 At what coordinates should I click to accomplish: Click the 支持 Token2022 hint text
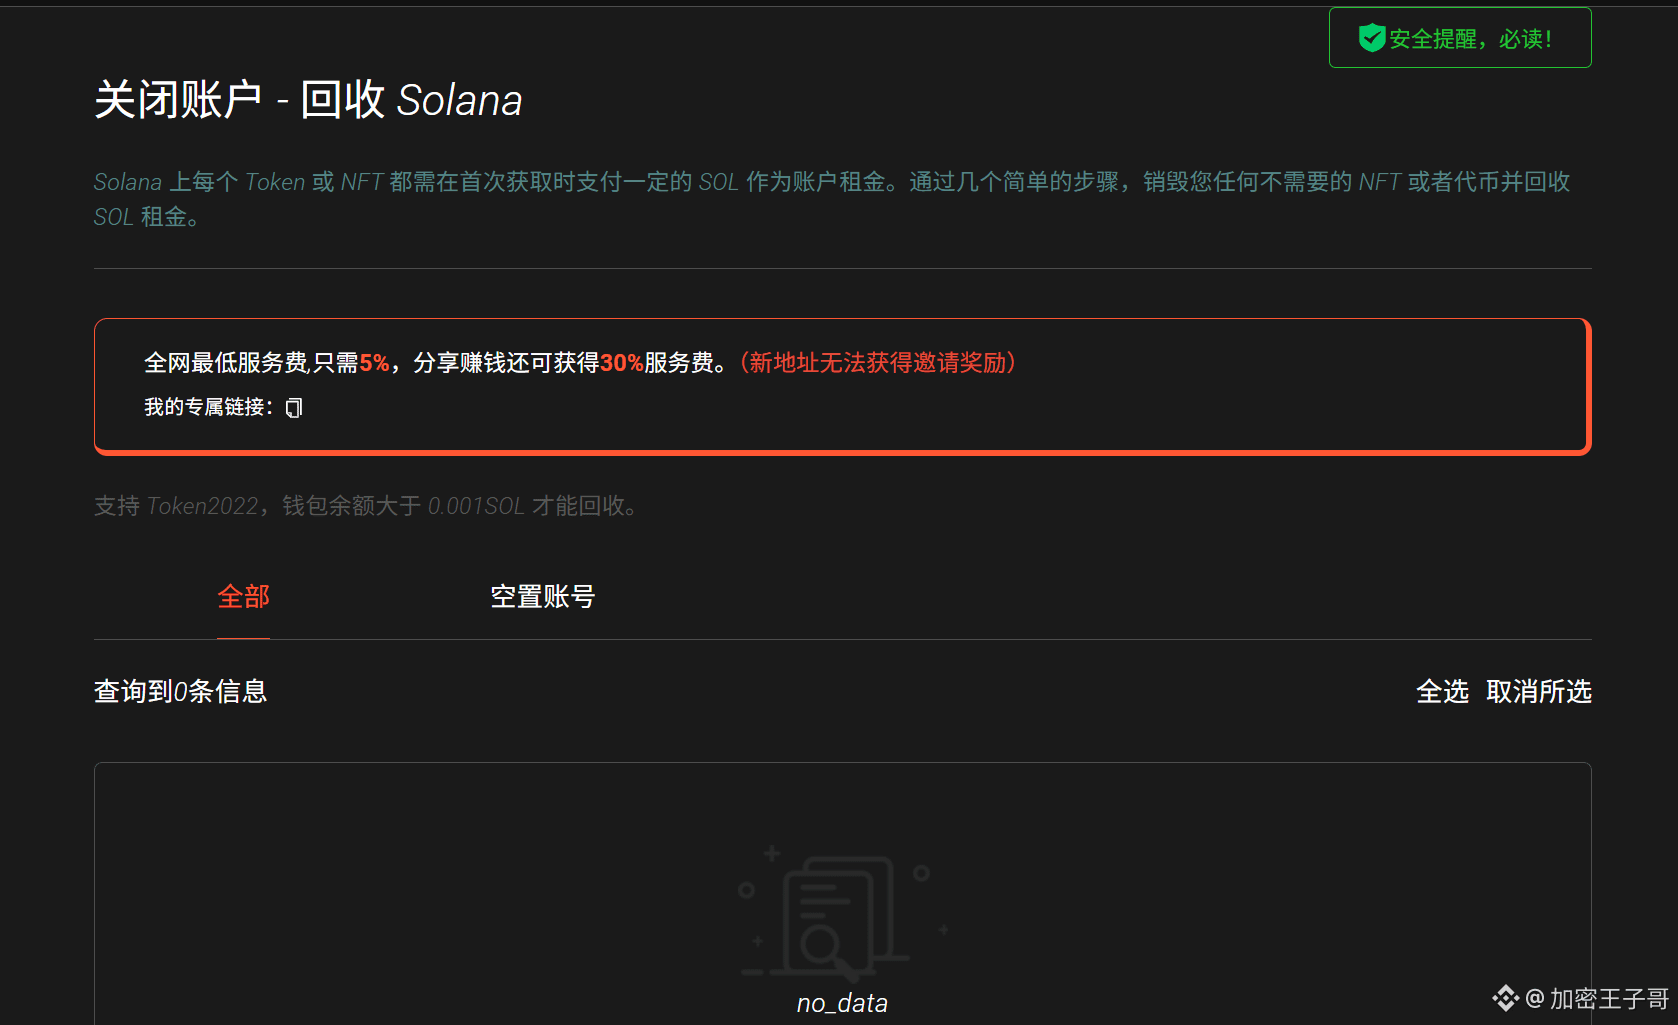[x=365, y=506]
